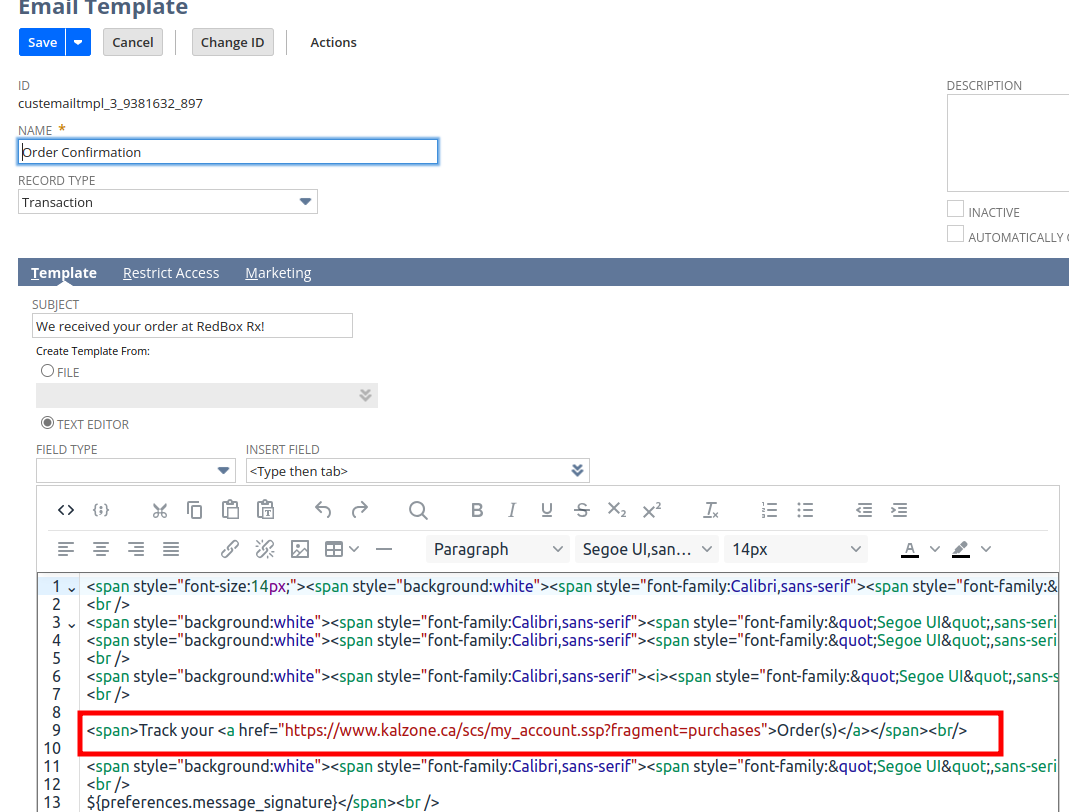Align text to center
The width and height of the screenshot is (1069, 812).
[101, 549]
